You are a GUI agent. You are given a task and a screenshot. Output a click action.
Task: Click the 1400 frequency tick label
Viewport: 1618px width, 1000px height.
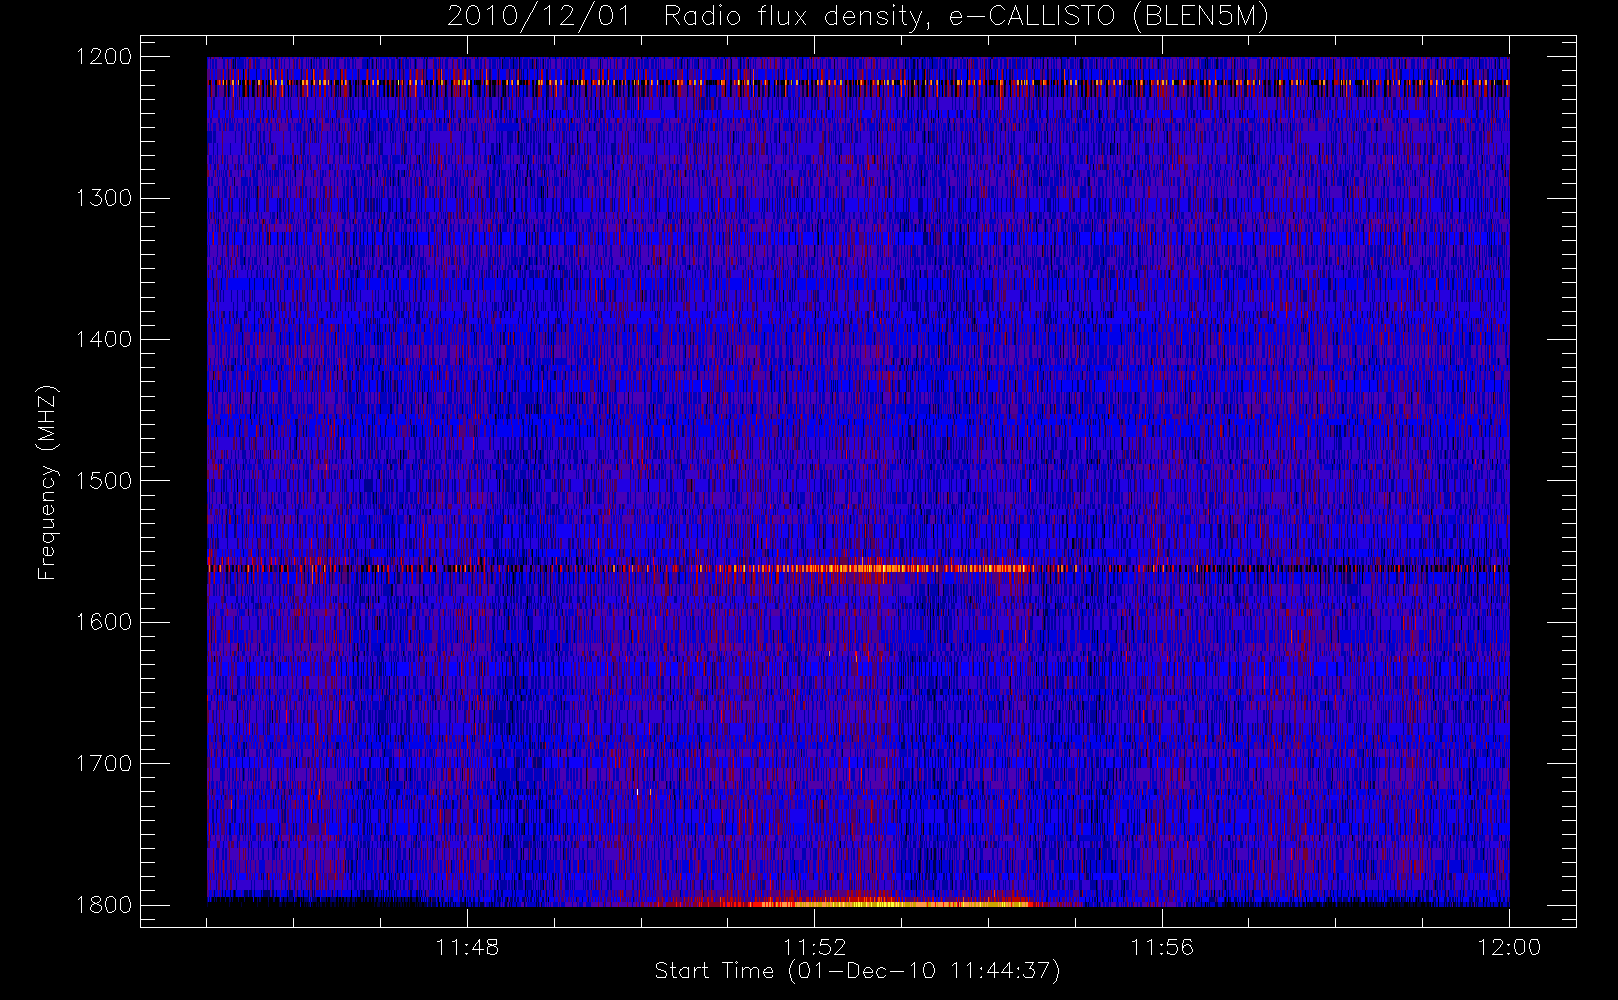pyautogui.click(x=104, y=339)
